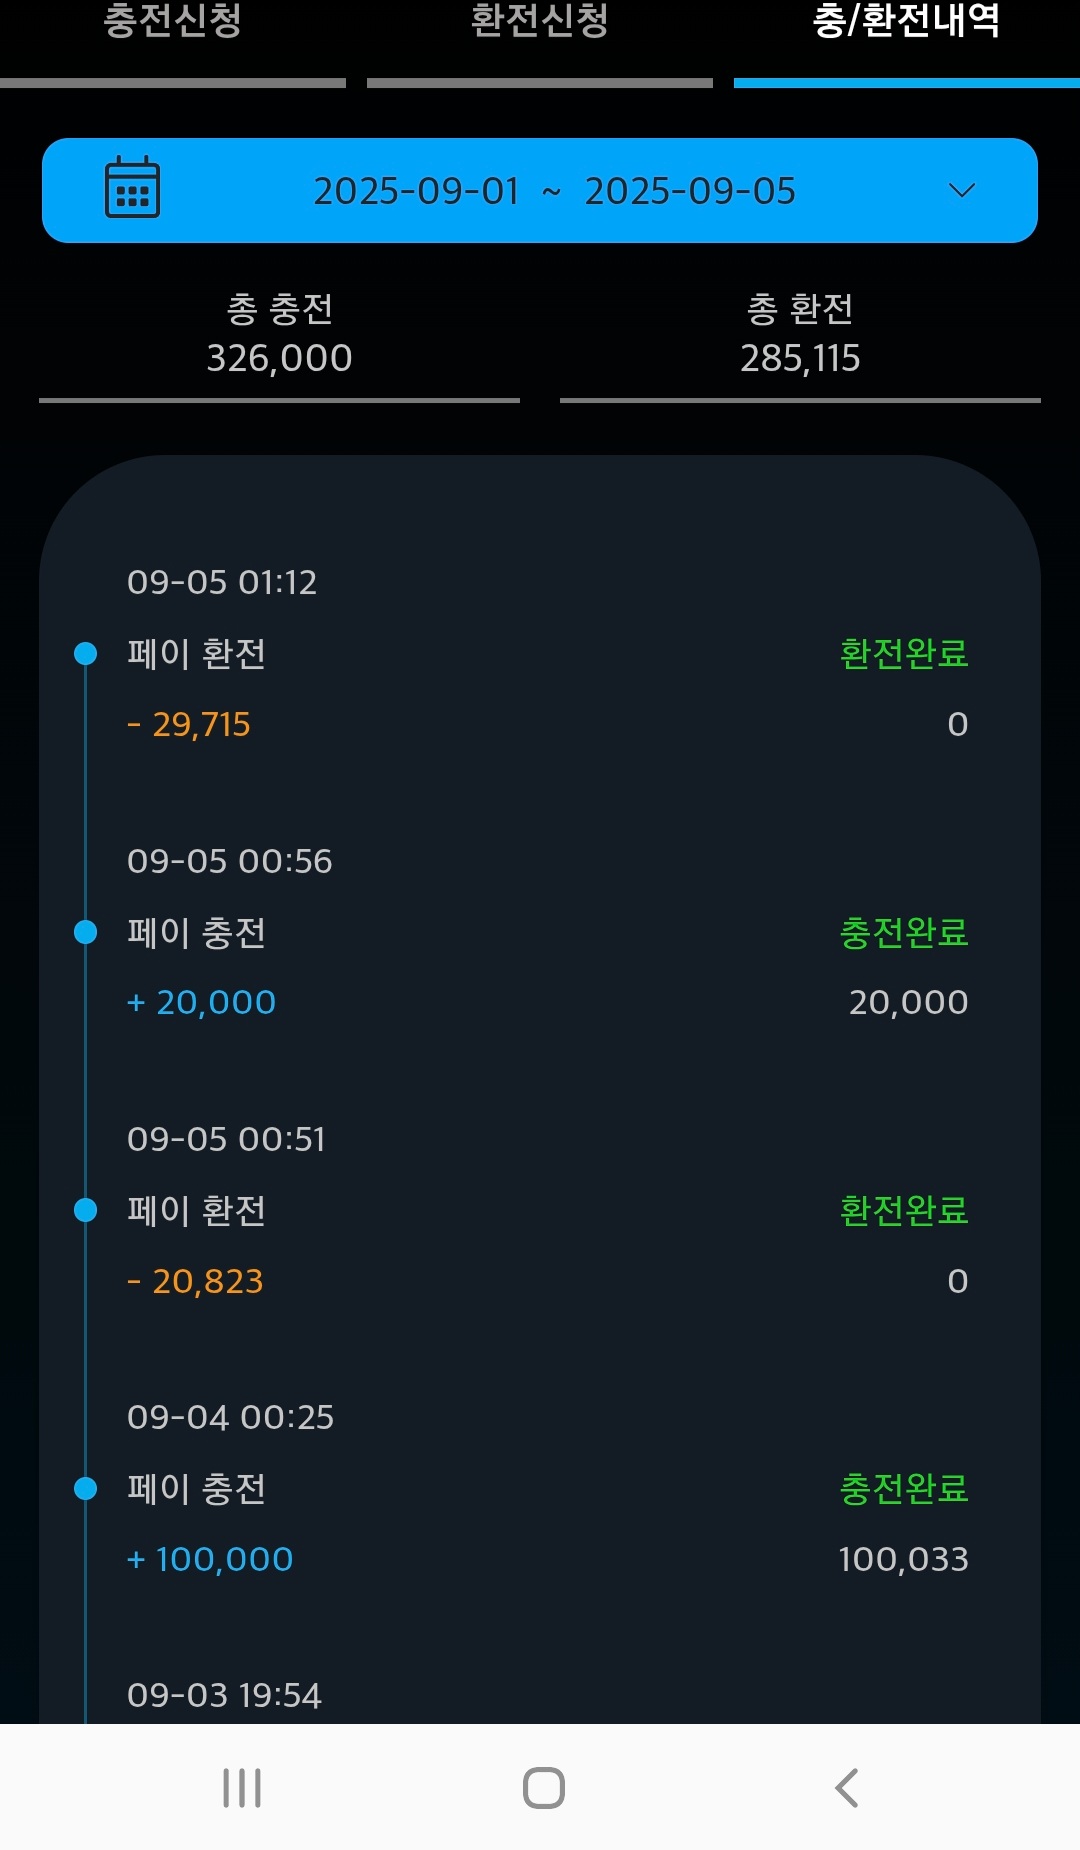Click timeline dot for 09-05 00:56 entry
The image size is (1080, 1850).
click(86, 932)
